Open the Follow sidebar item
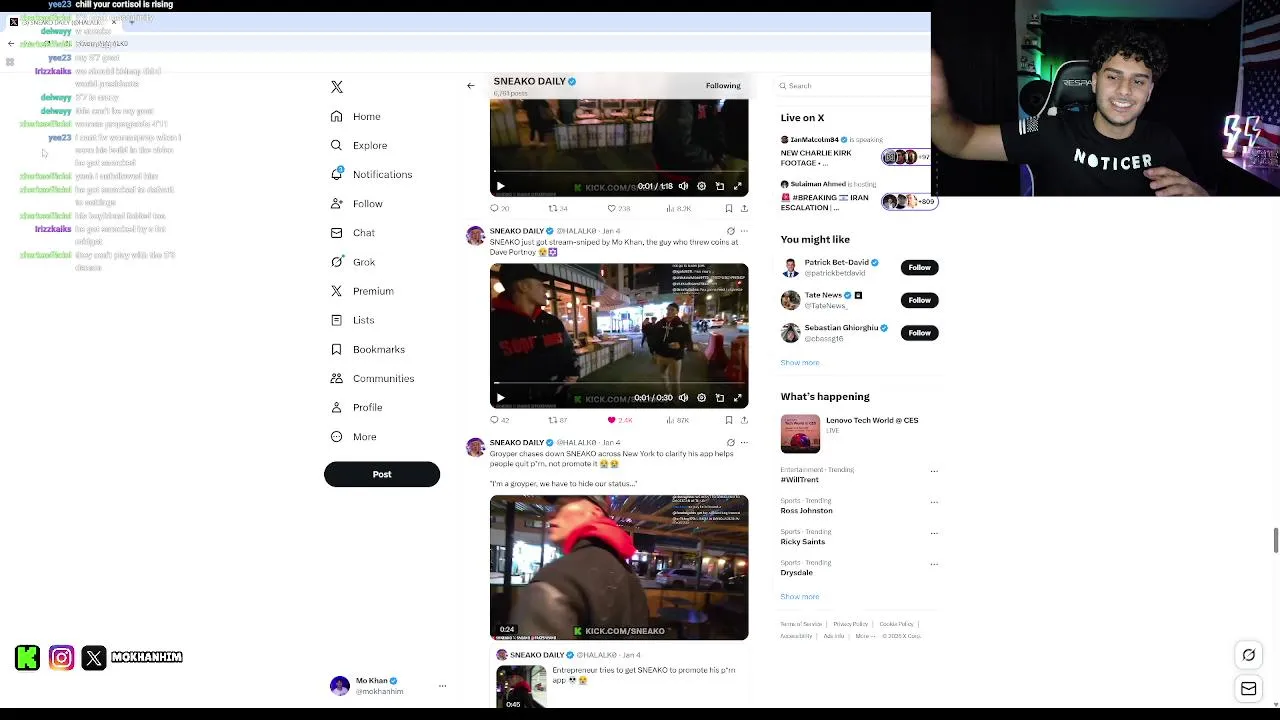Viewport: 1280px width, 720px height. point(357,204)
